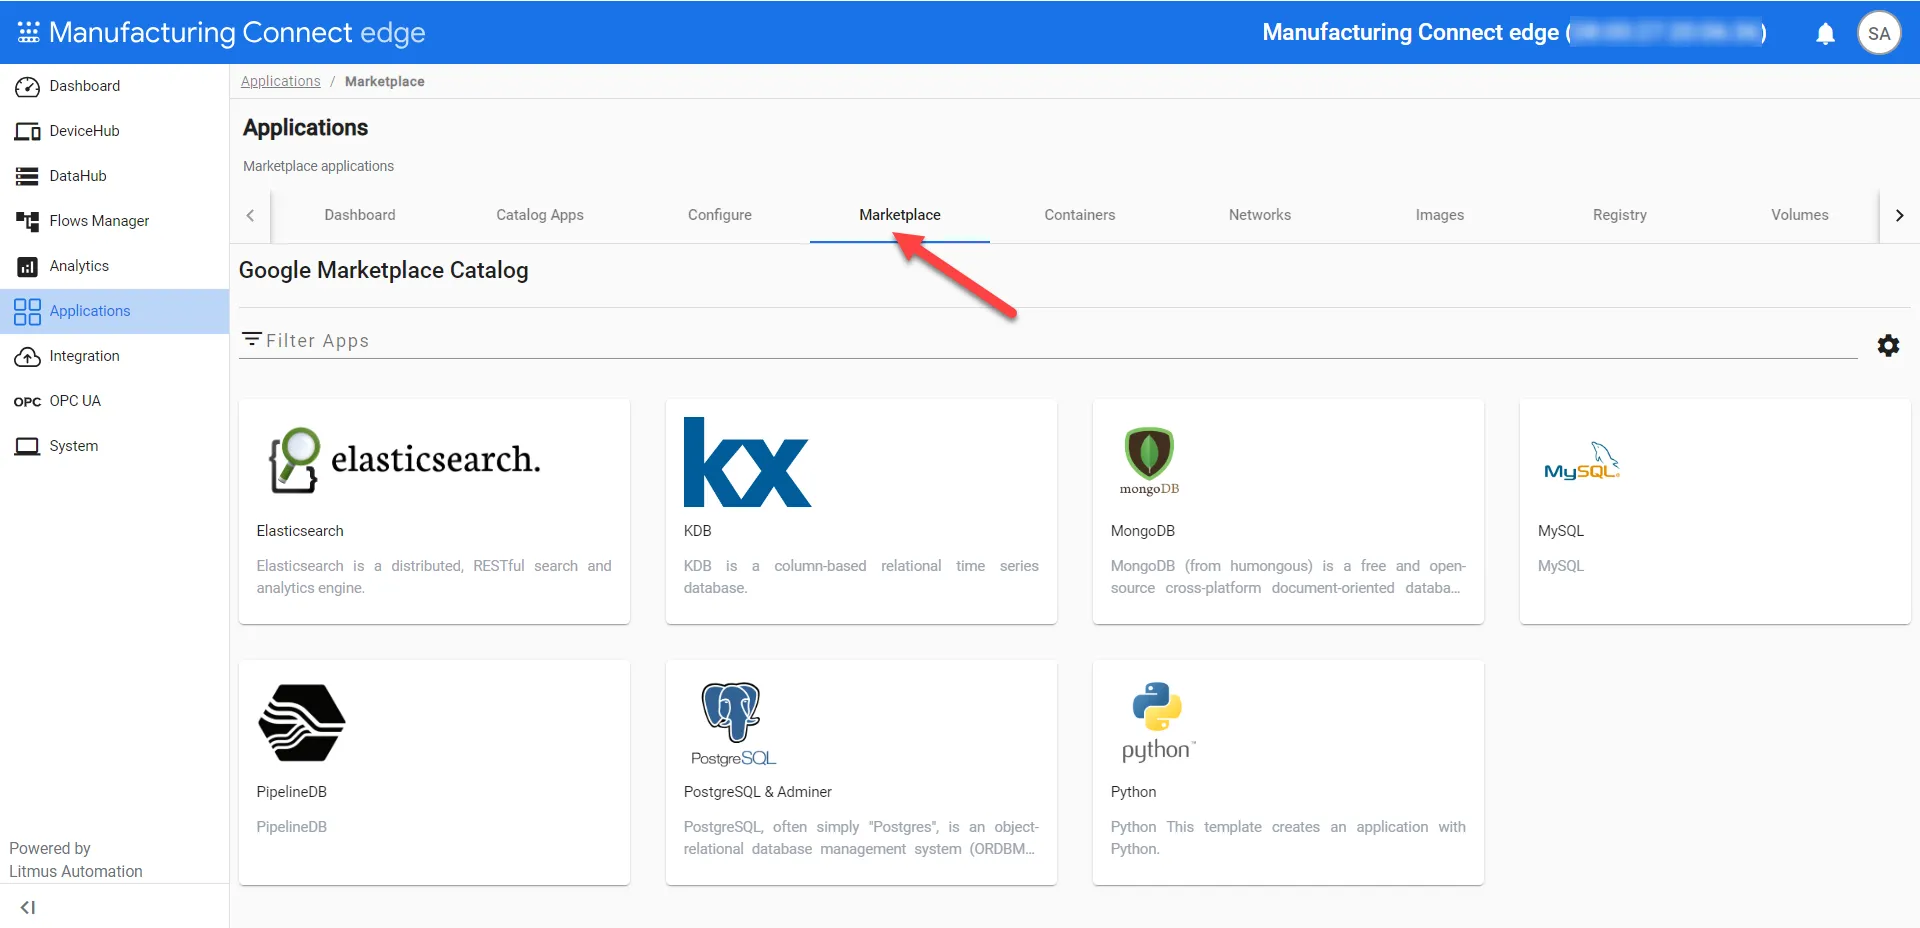
Task: Open the Networks tab
Action: pos(1260,215)
